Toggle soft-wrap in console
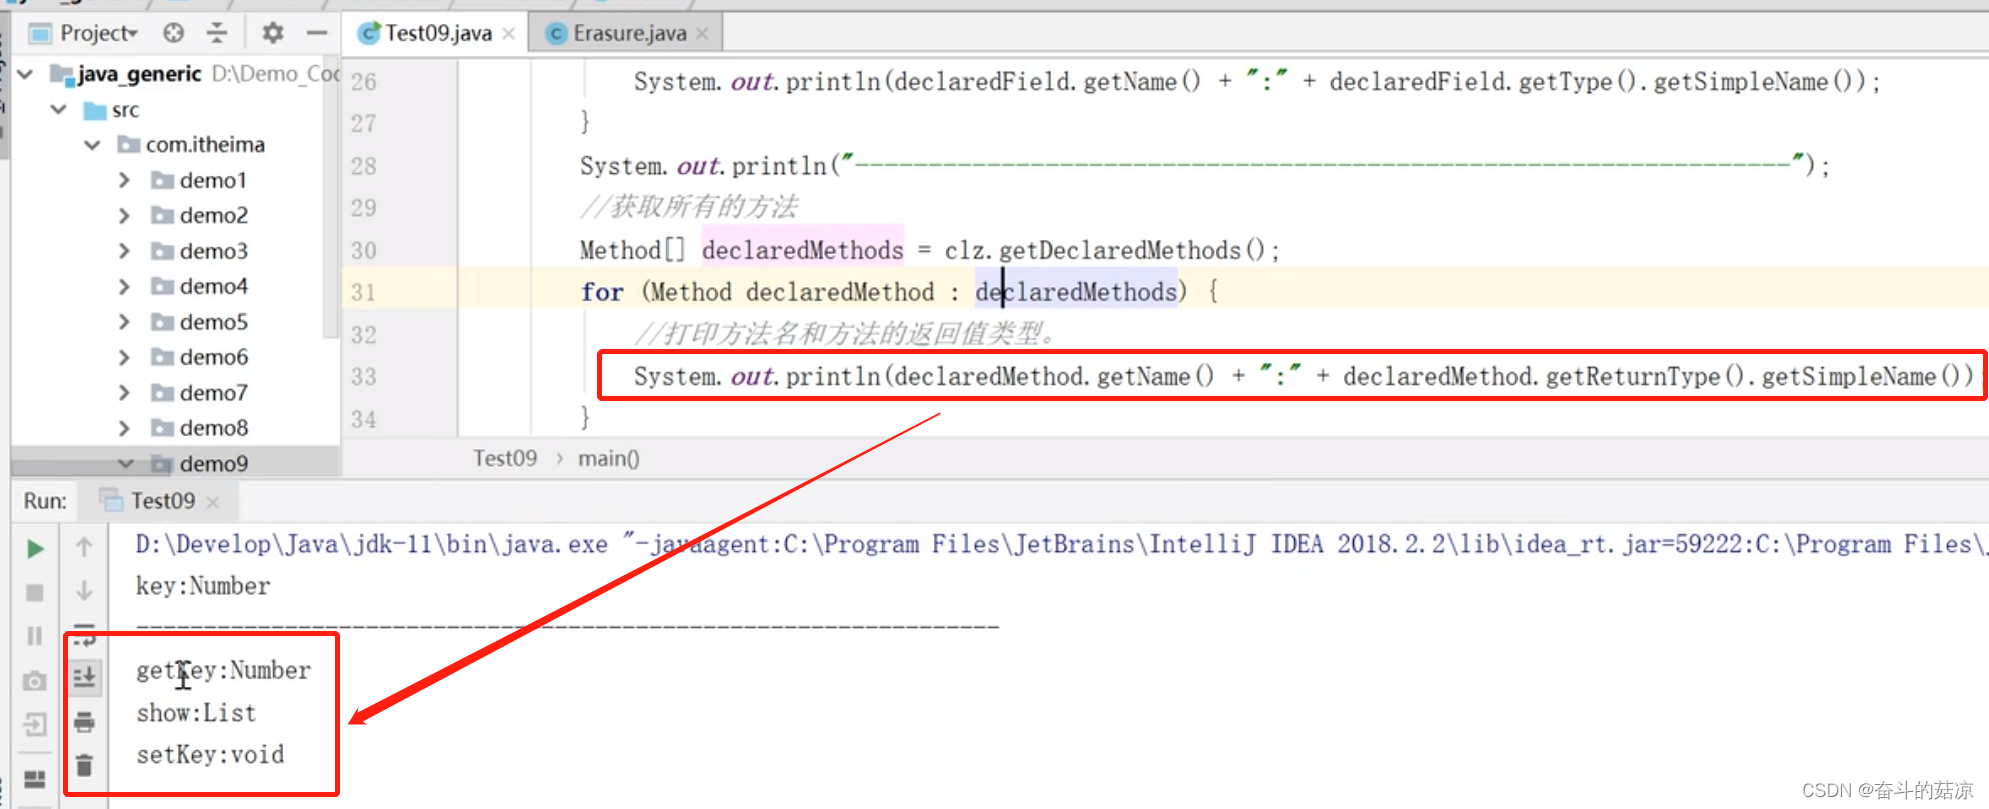Screen dimensions: 1989x809 84,635
